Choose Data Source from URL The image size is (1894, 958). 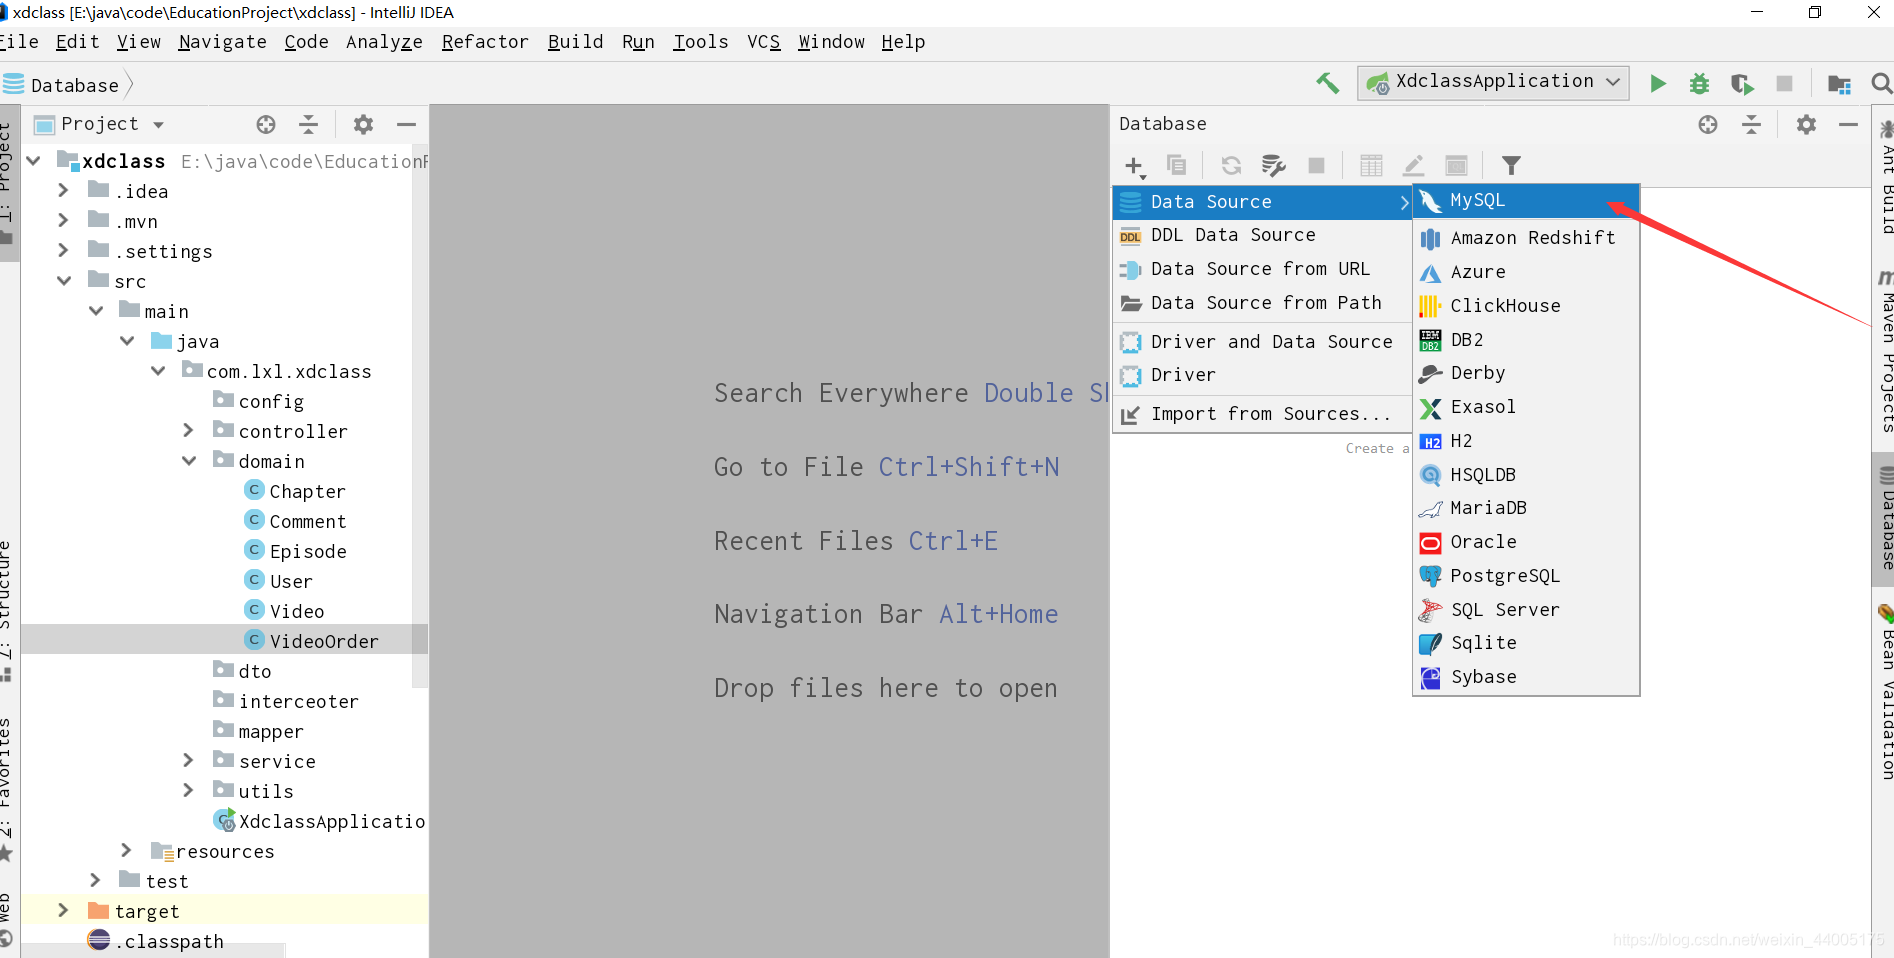pyautogui.click(x=1262, y=269)
